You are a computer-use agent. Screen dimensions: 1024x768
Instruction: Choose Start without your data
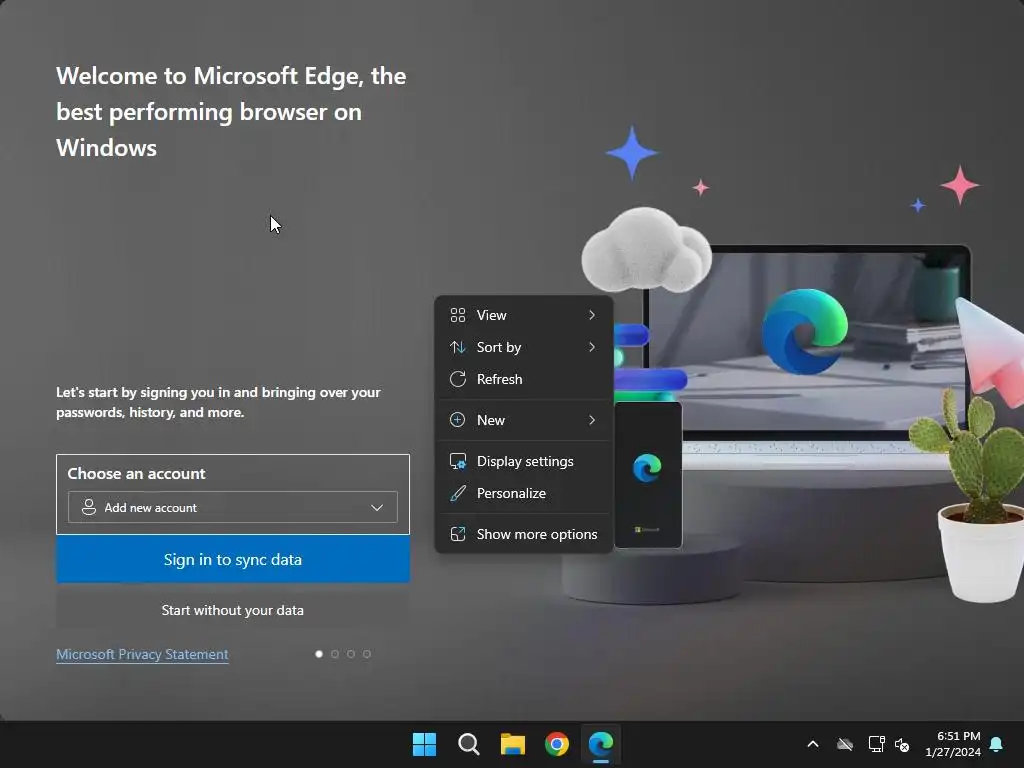click(x=233, y=610)
